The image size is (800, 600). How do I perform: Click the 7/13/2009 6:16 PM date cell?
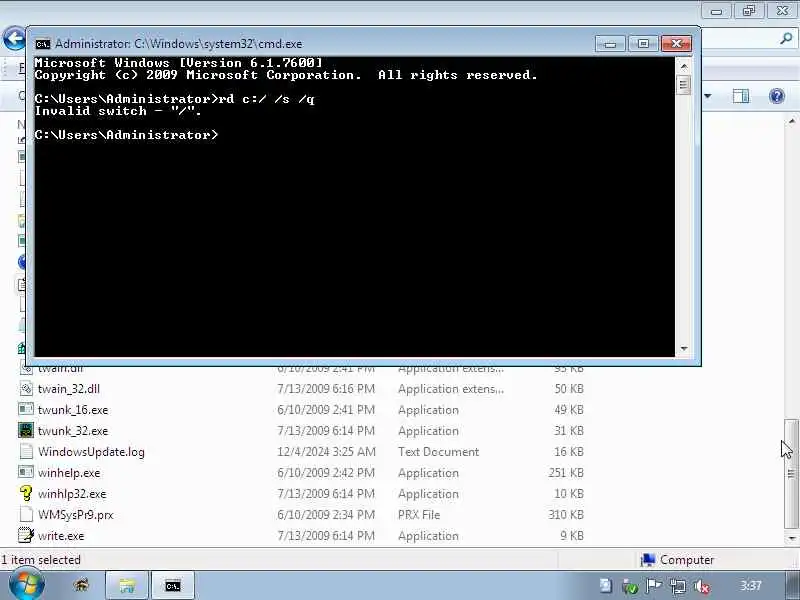tap(326, 389)
